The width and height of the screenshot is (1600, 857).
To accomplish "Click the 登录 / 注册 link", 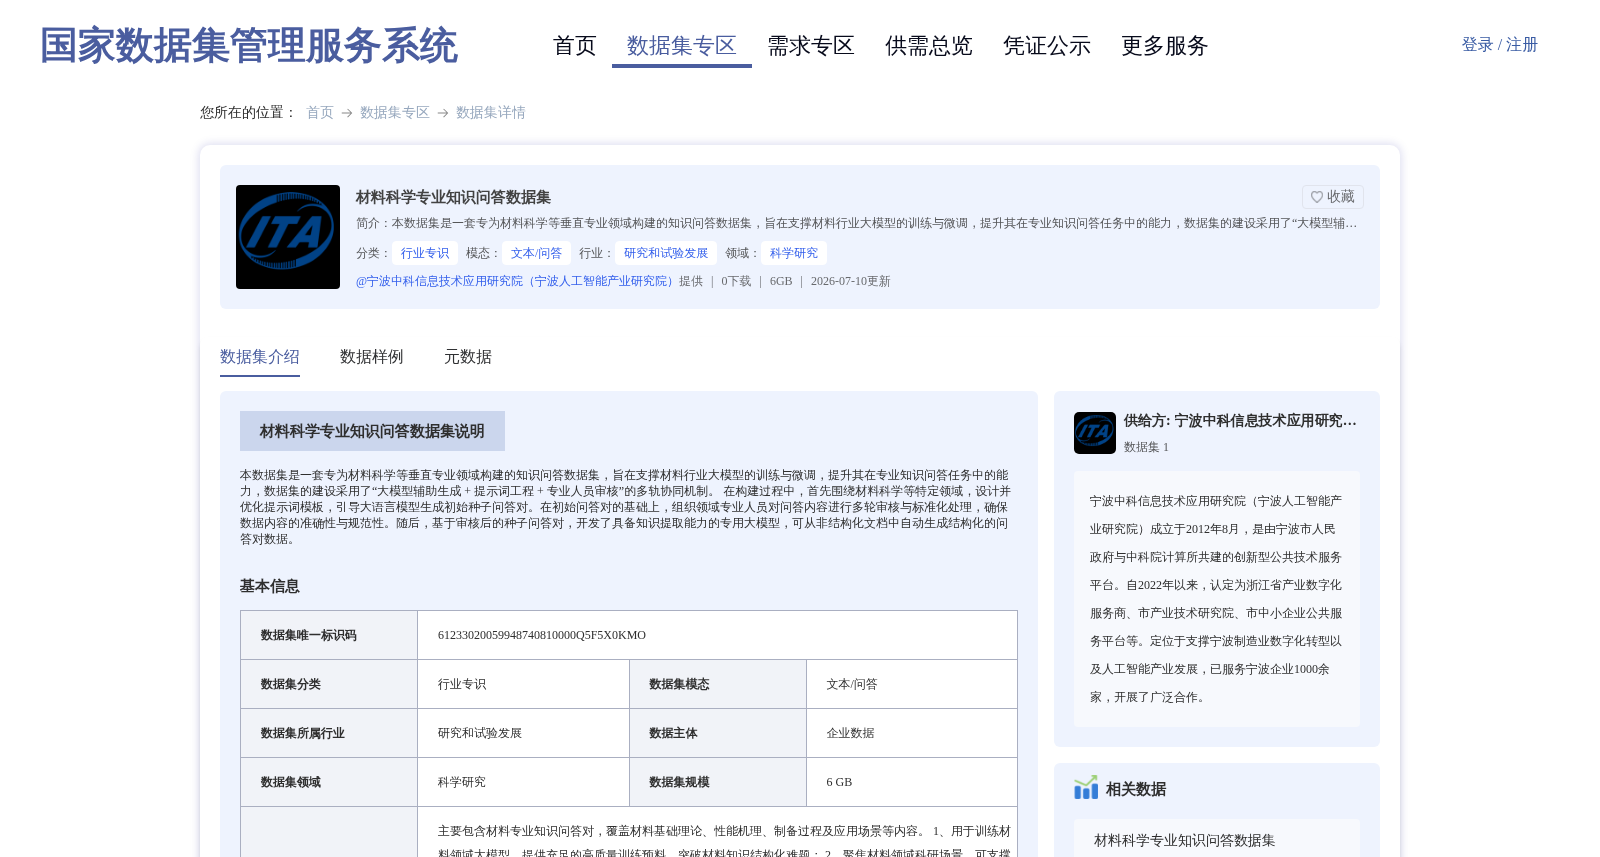I will tap(1499, 45).
